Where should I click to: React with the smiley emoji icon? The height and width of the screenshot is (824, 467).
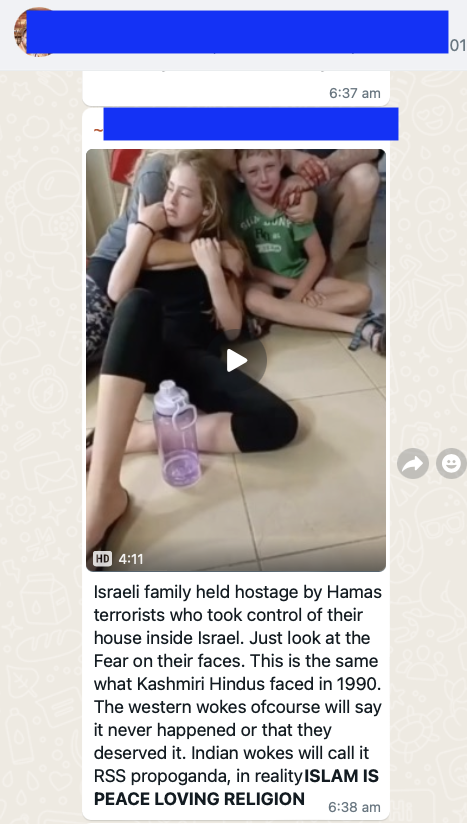(x=451, y=464)
